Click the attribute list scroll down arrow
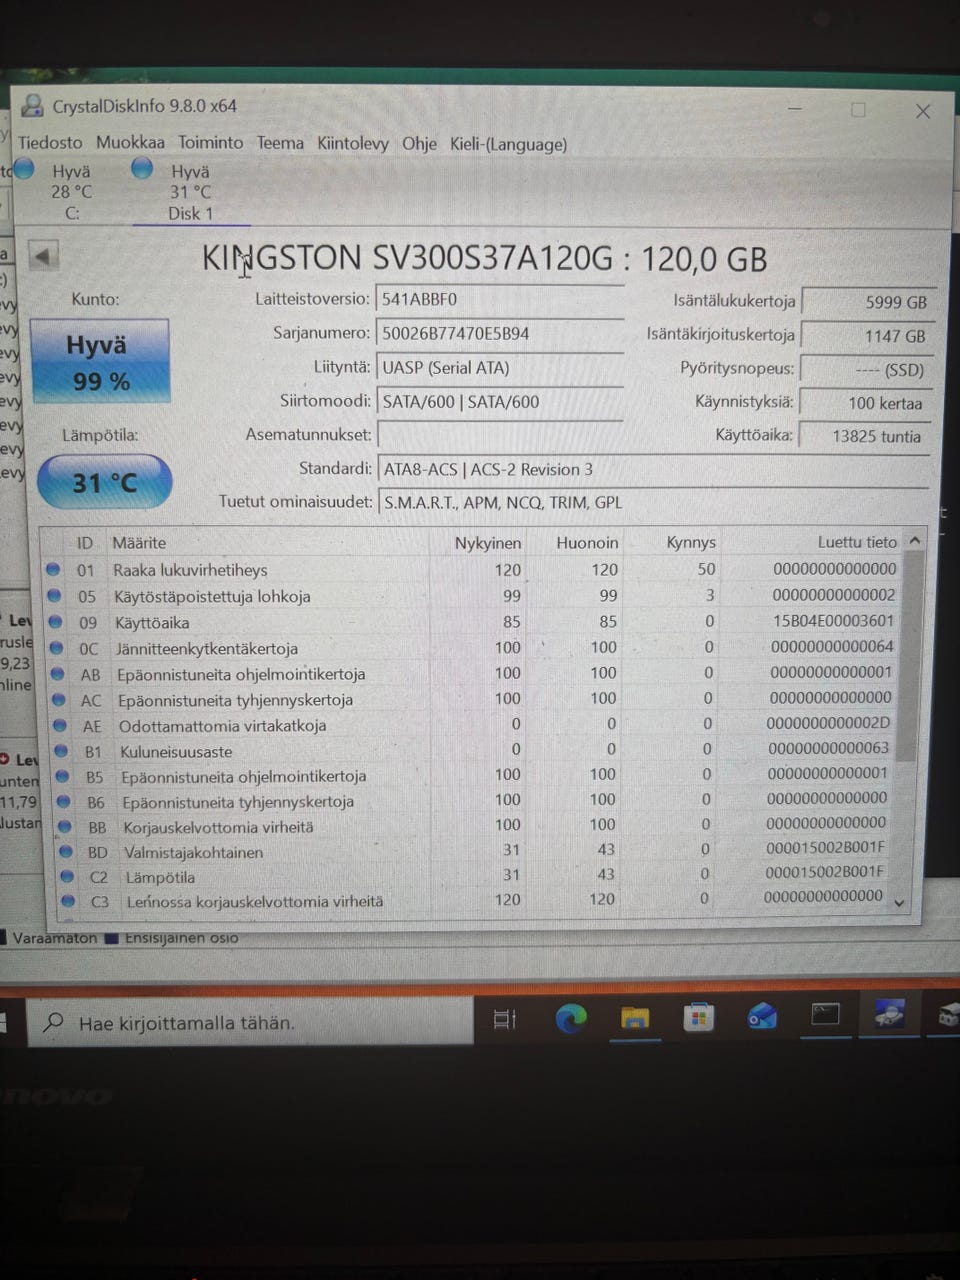The image size is (960, 1280). pos(899,903)
